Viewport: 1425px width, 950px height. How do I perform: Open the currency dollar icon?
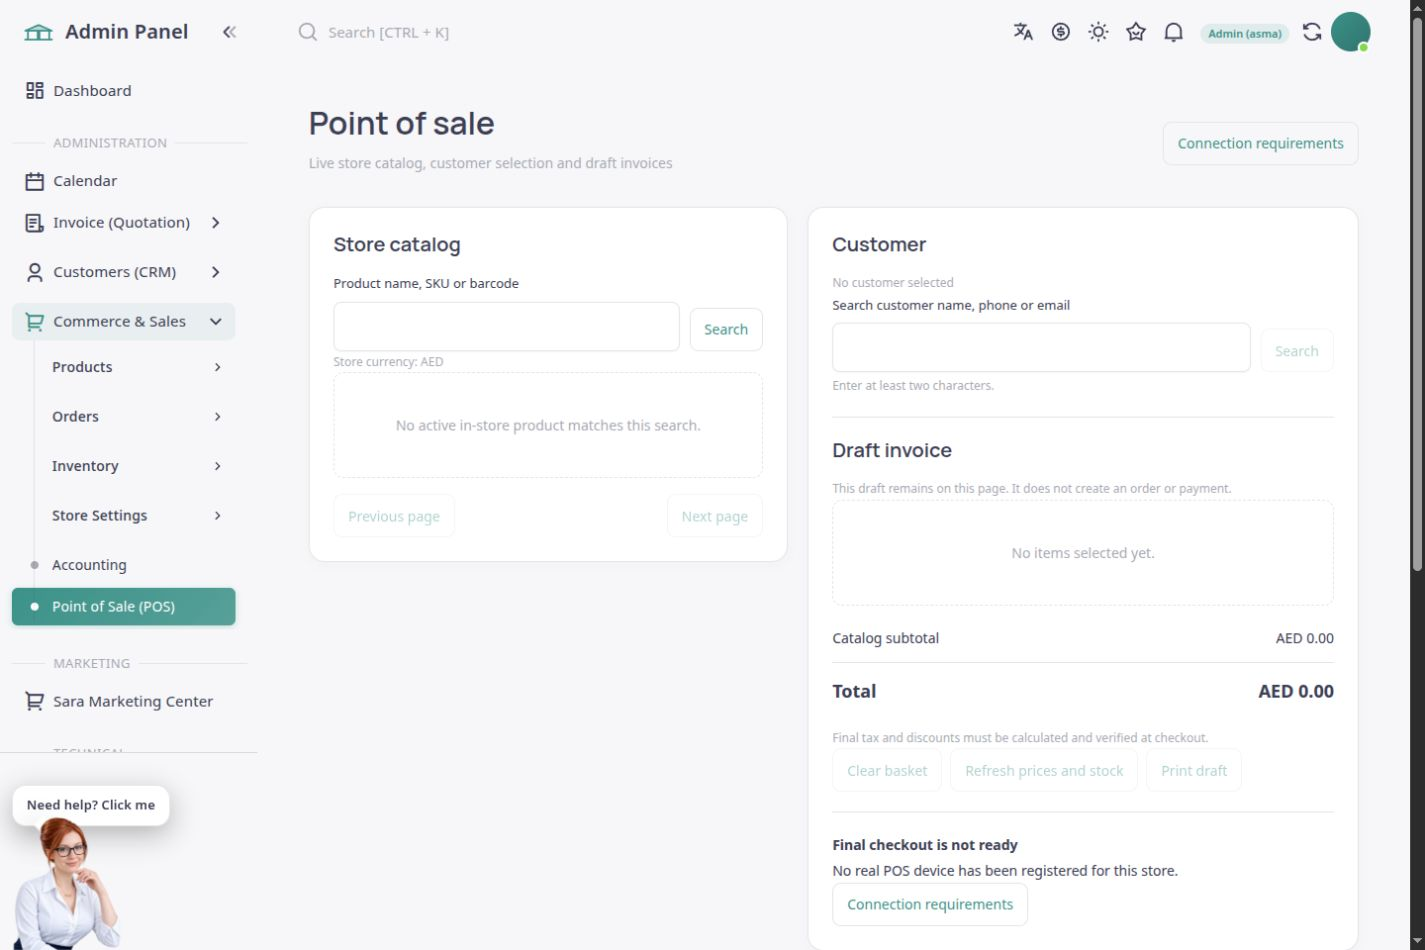click(1061, 32)
